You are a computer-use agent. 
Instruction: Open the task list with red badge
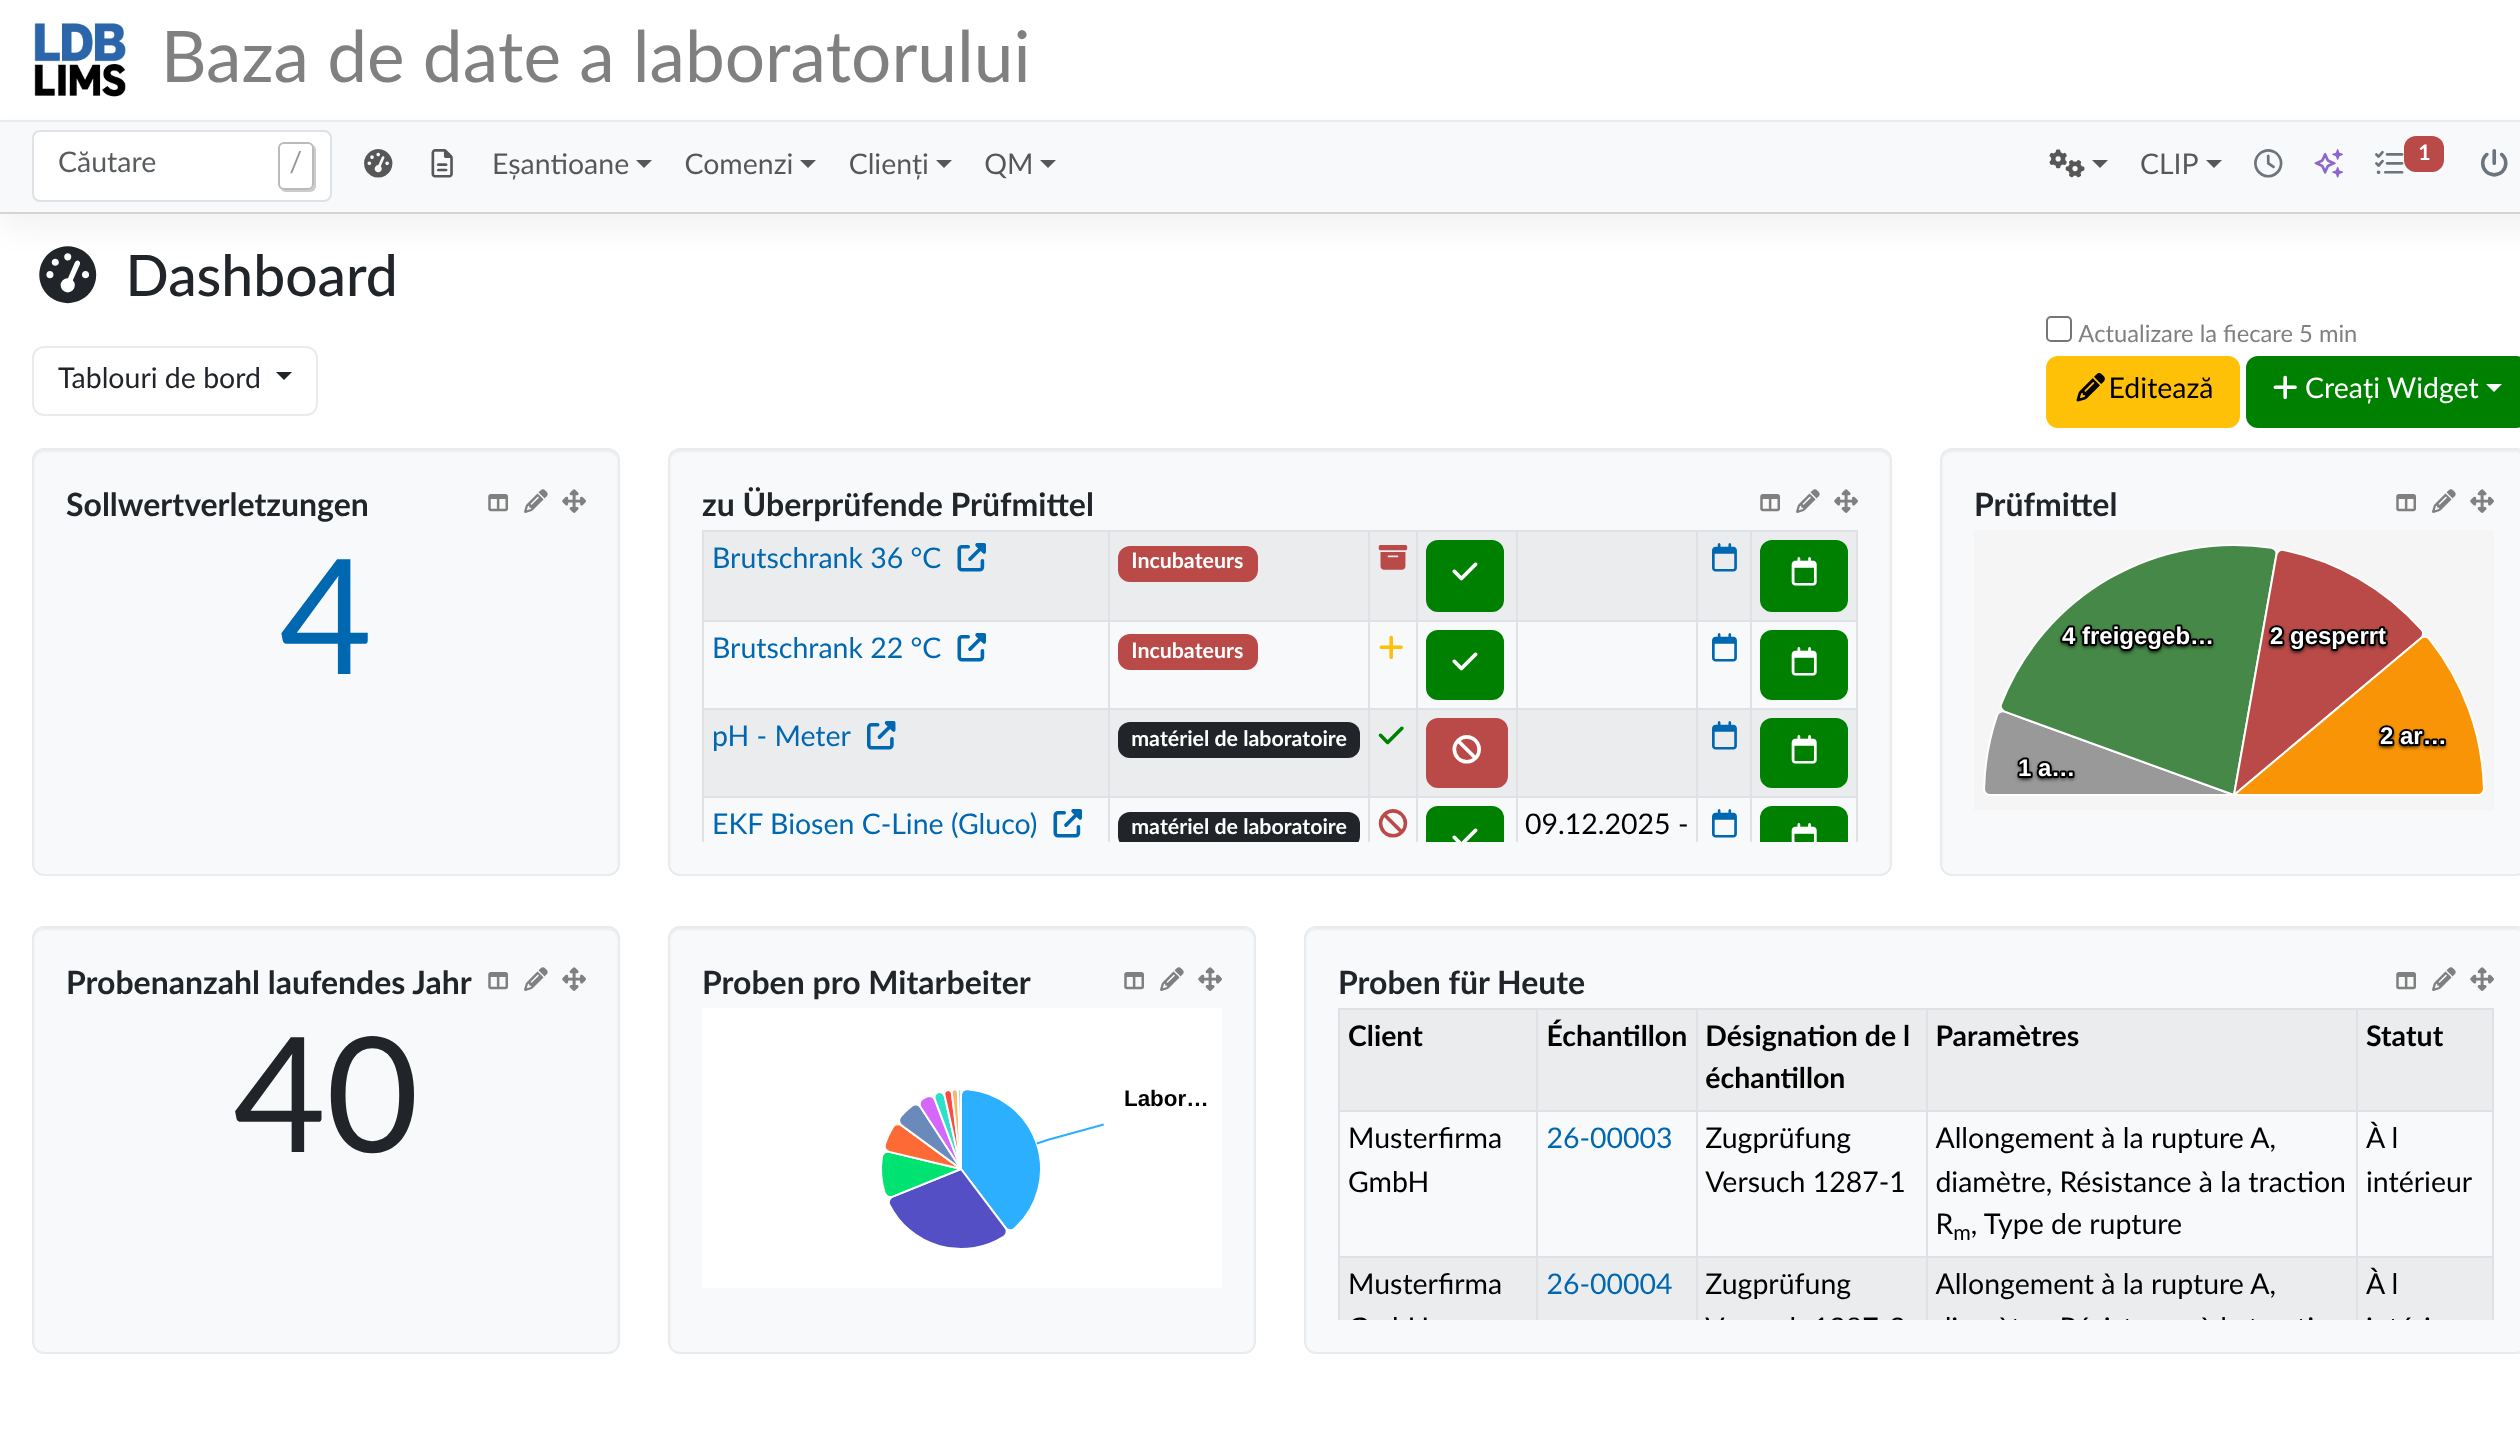(2408, 160)
